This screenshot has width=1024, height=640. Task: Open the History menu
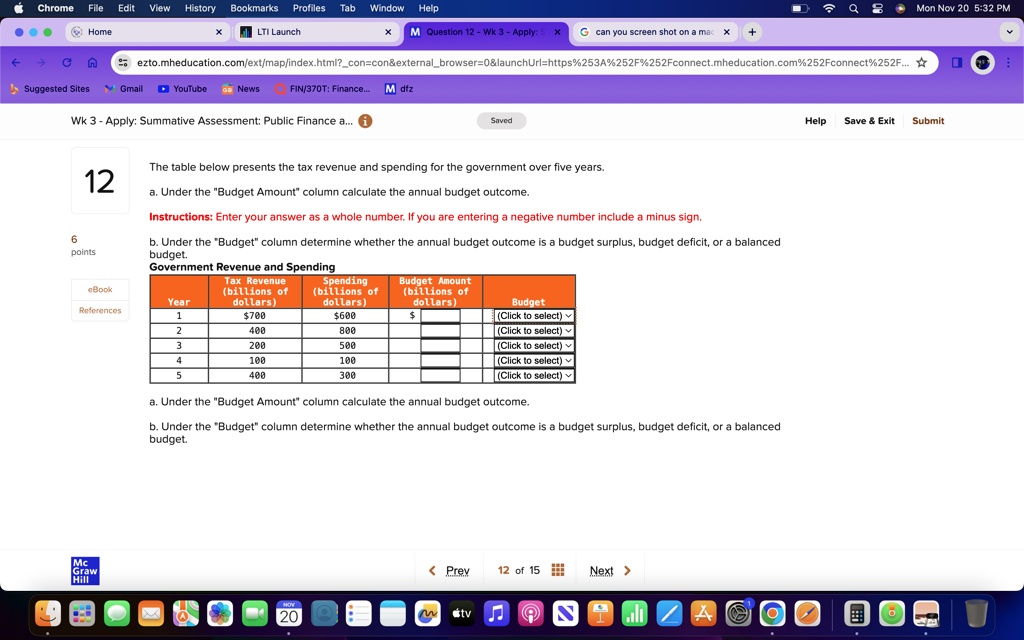199,8
